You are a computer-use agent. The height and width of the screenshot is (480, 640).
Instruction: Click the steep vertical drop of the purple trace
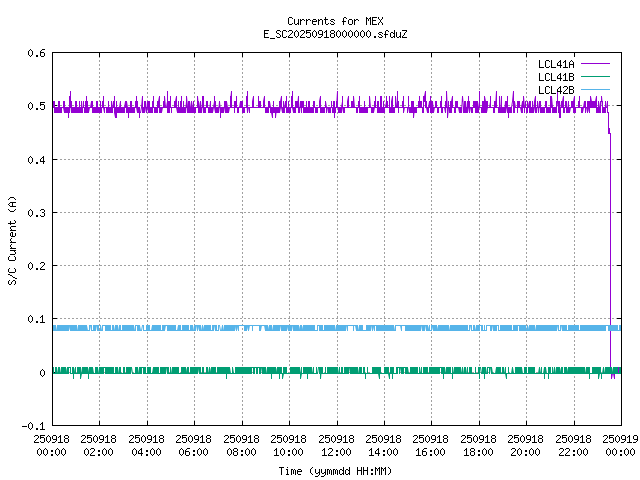[610, 250]
